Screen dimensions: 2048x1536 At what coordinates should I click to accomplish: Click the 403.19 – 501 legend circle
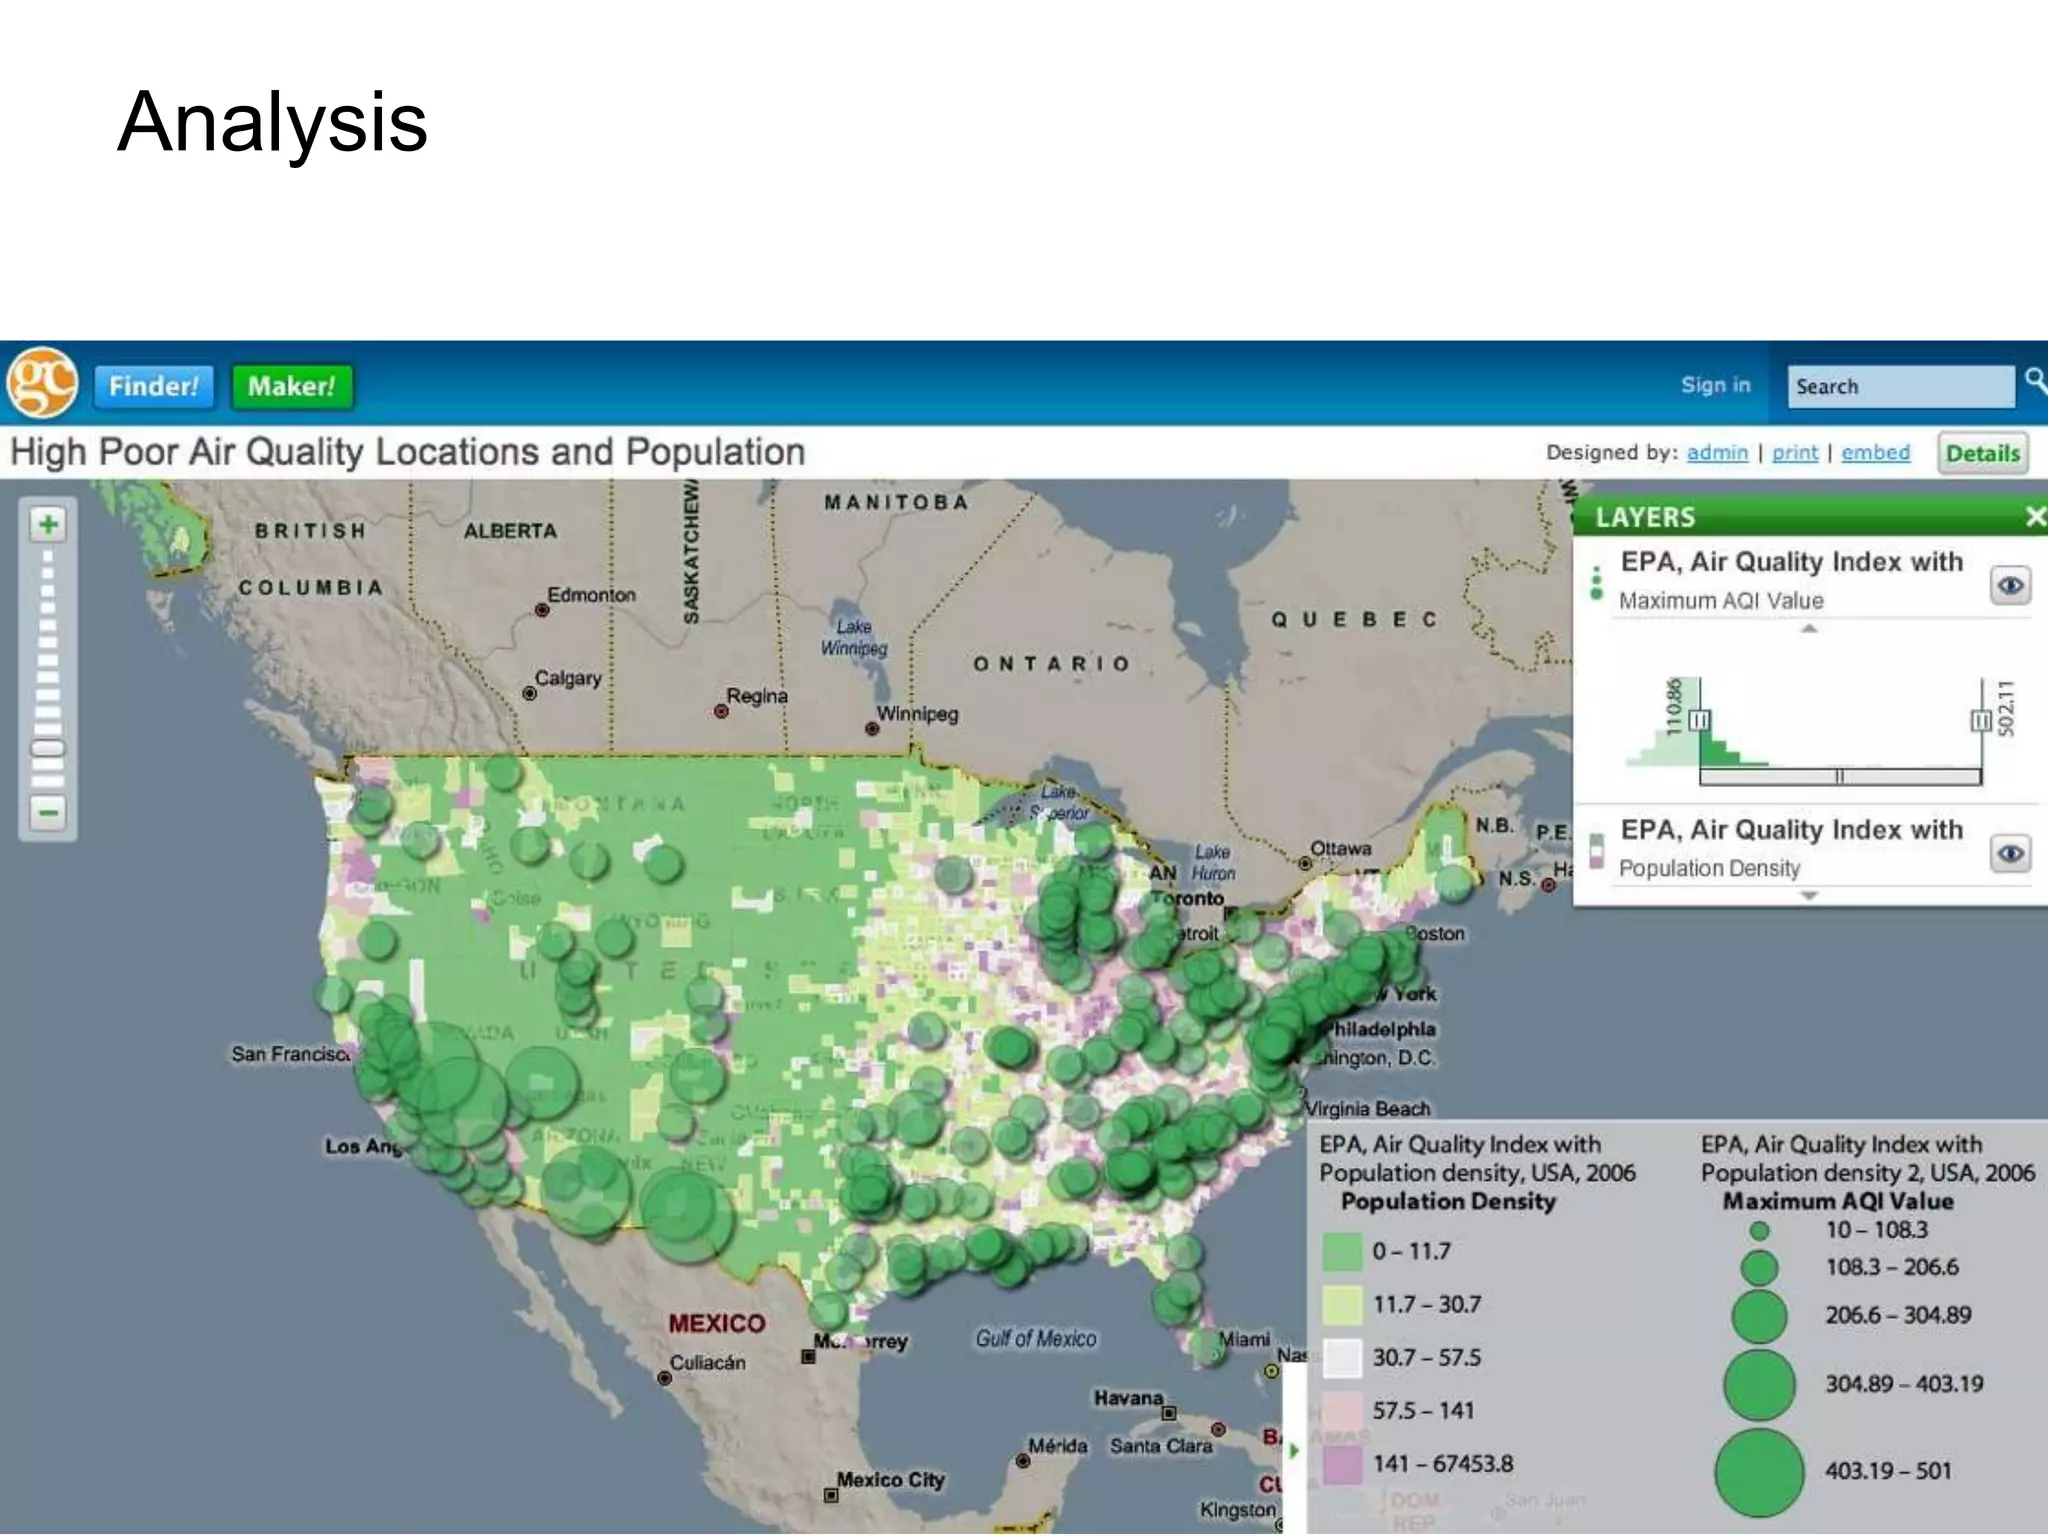tap(1759, 1472)
